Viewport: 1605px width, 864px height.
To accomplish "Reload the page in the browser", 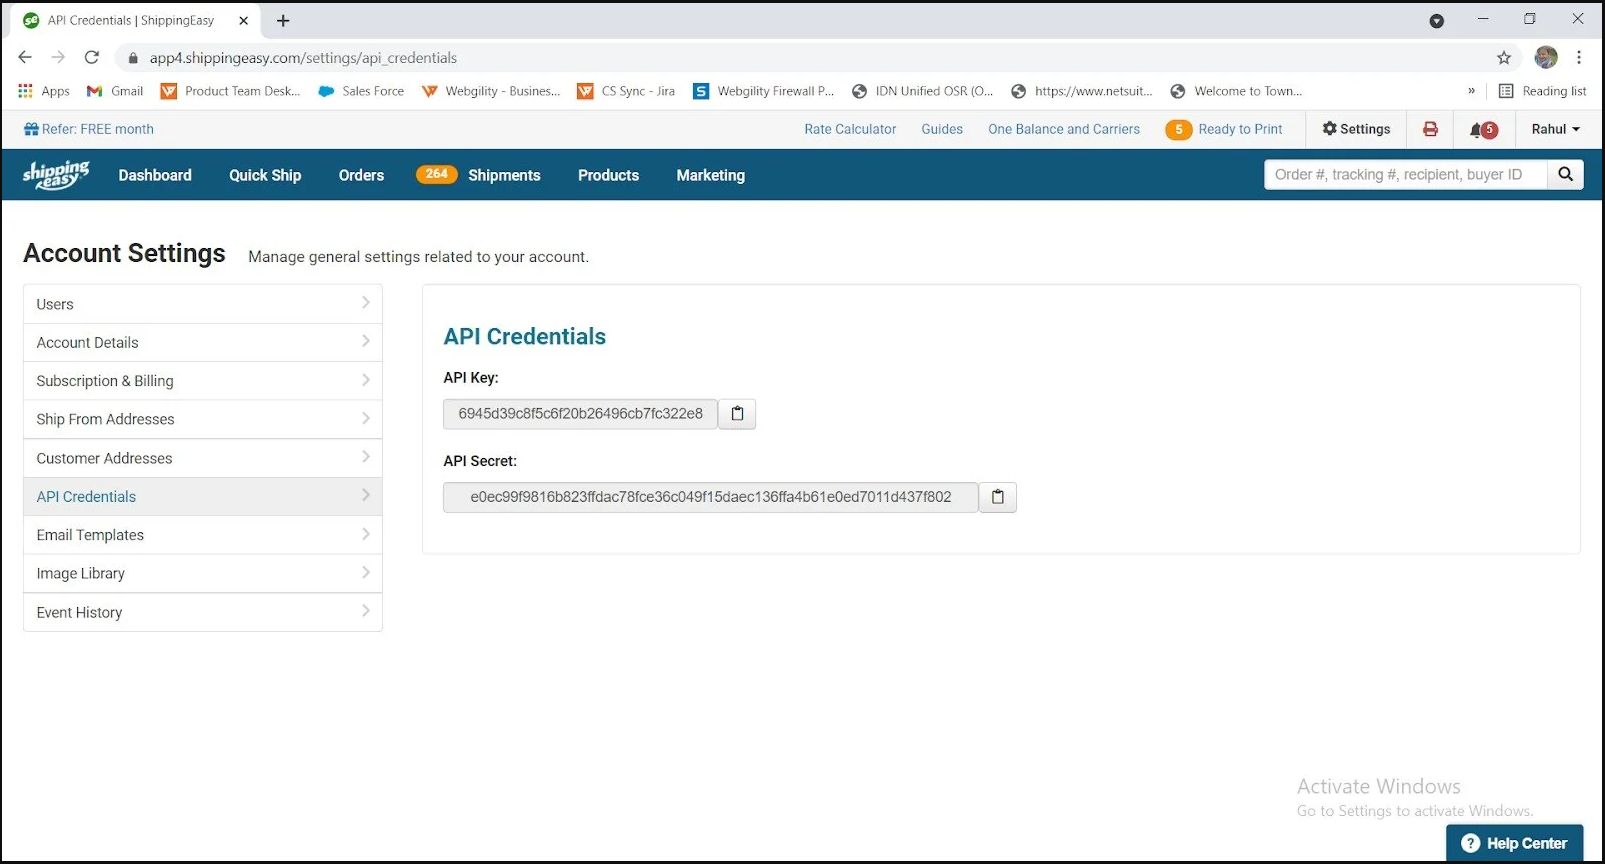I will point(92,58).
